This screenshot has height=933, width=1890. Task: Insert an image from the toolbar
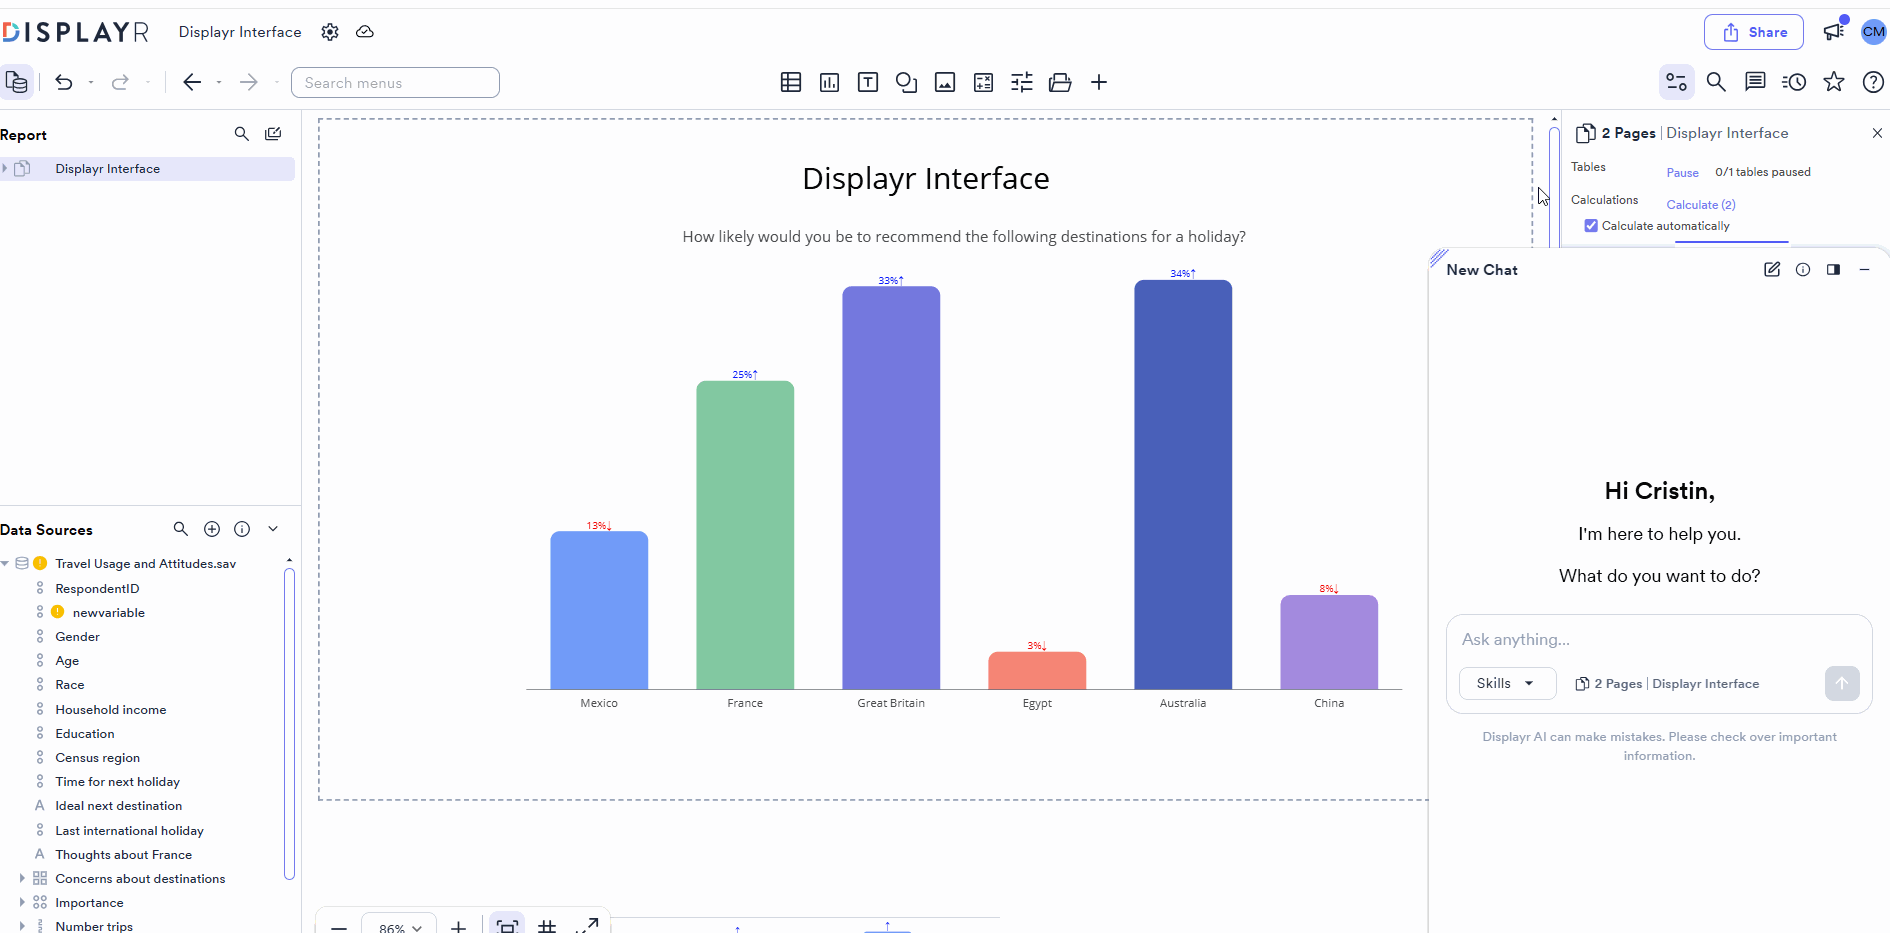point(945,82)
